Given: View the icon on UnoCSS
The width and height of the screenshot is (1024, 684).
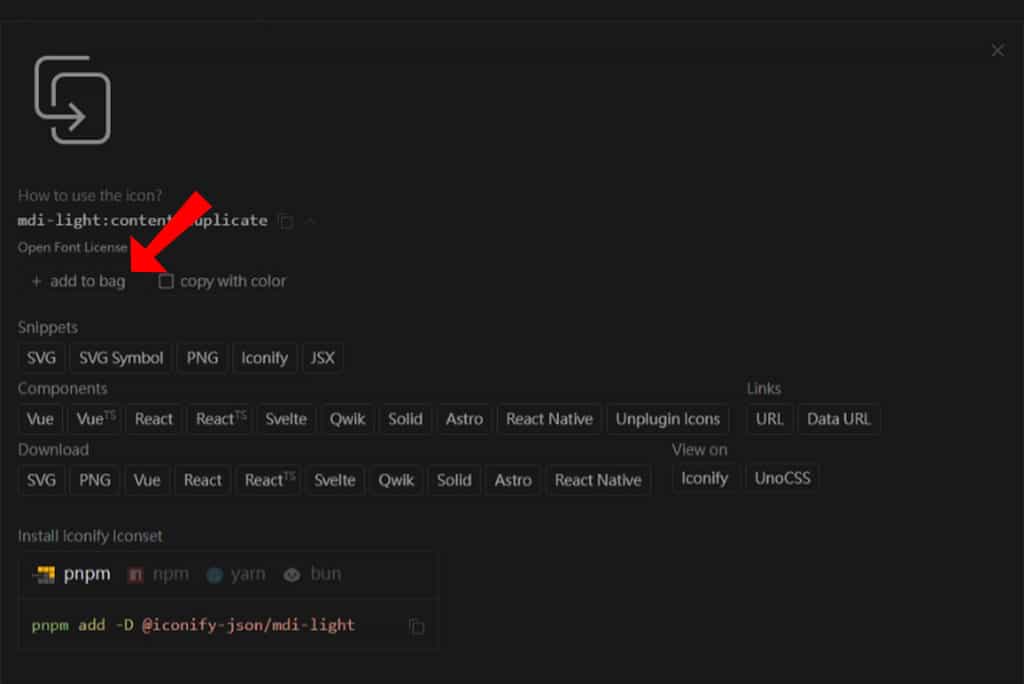Looking at the screenshot, I should click(x=782, y=479).
